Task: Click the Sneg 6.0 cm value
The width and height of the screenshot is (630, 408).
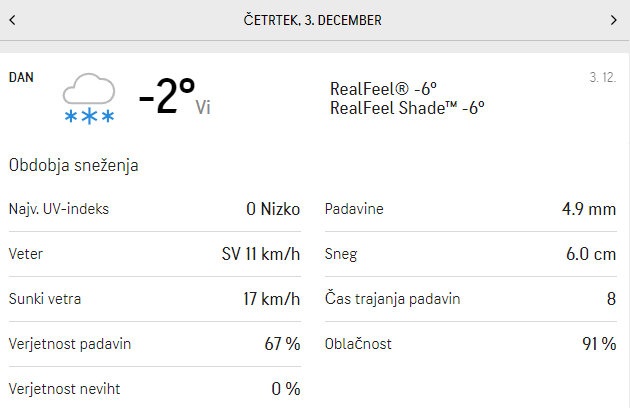Action: [591, 254]
